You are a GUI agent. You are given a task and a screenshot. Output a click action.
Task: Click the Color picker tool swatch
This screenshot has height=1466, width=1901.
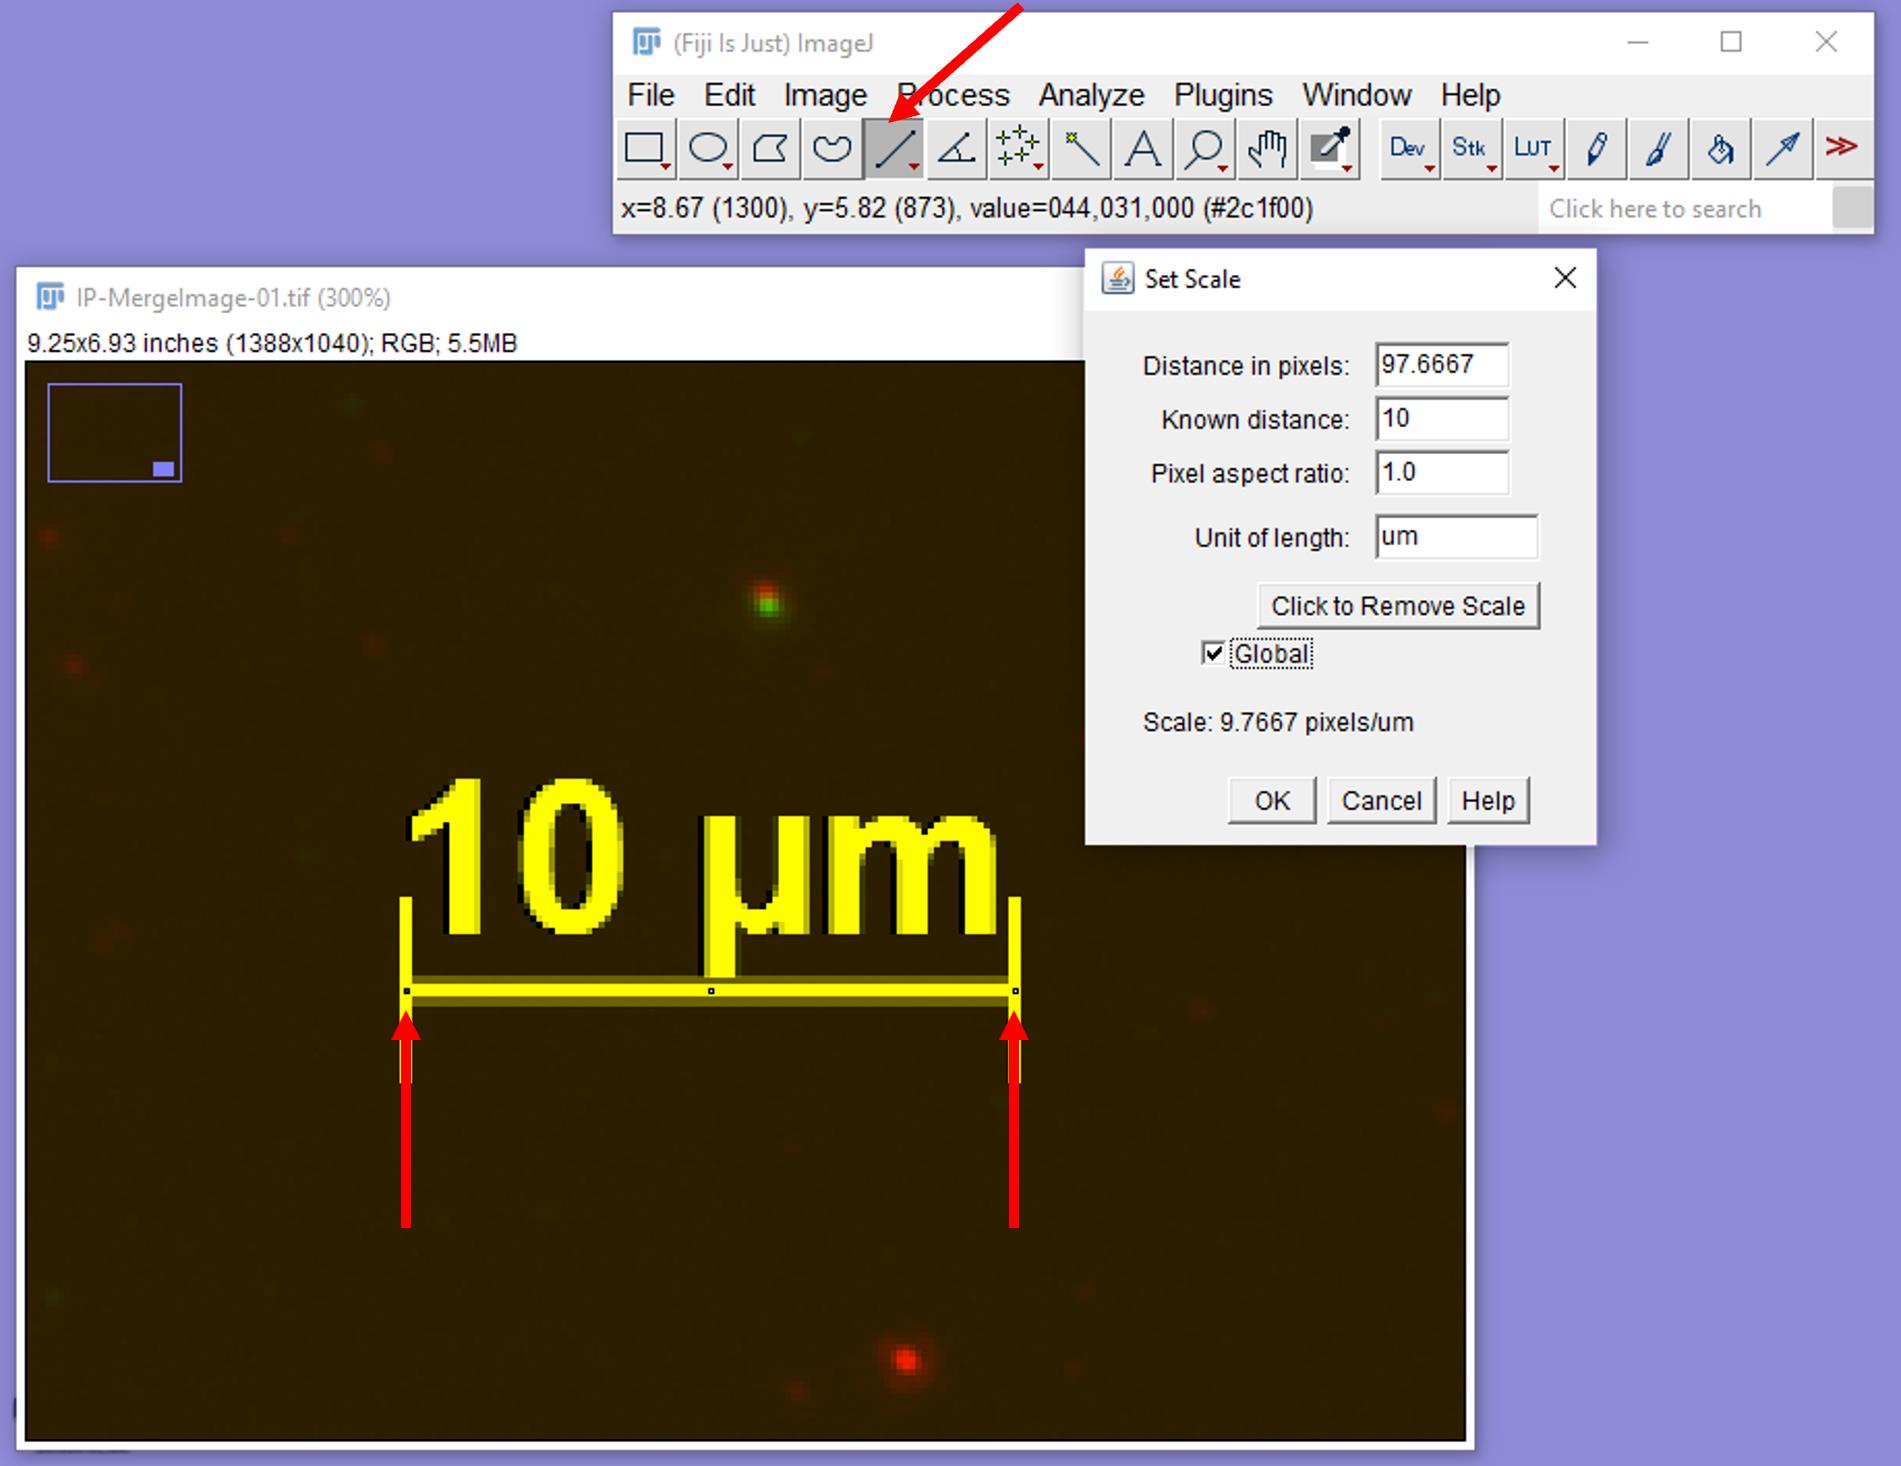click(1330, 149)
